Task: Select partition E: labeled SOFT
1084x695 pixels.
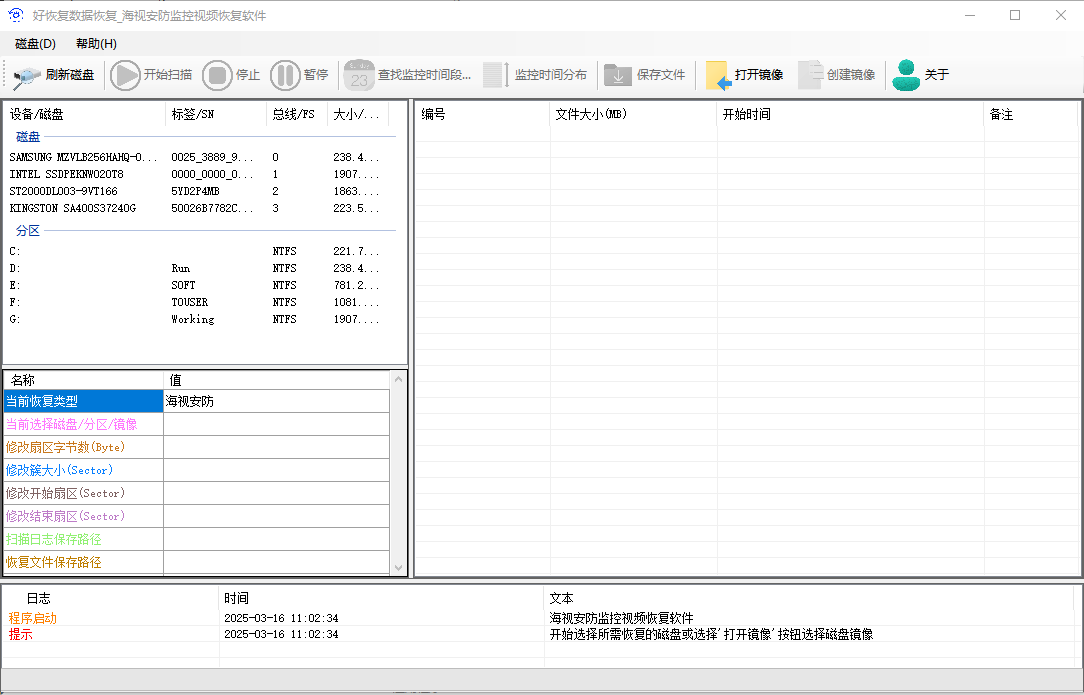Action: point(200,285)
